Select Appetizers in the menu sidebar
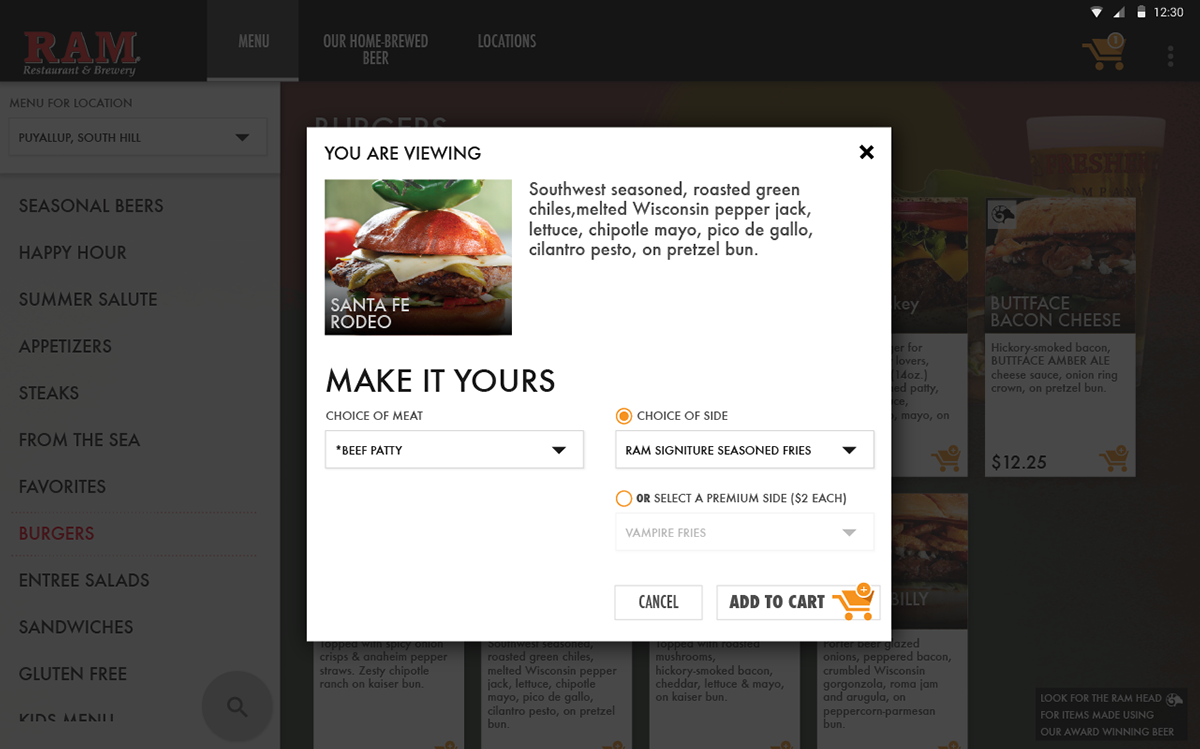Screen dimensions: 1200x749 (x=65, y=346)
